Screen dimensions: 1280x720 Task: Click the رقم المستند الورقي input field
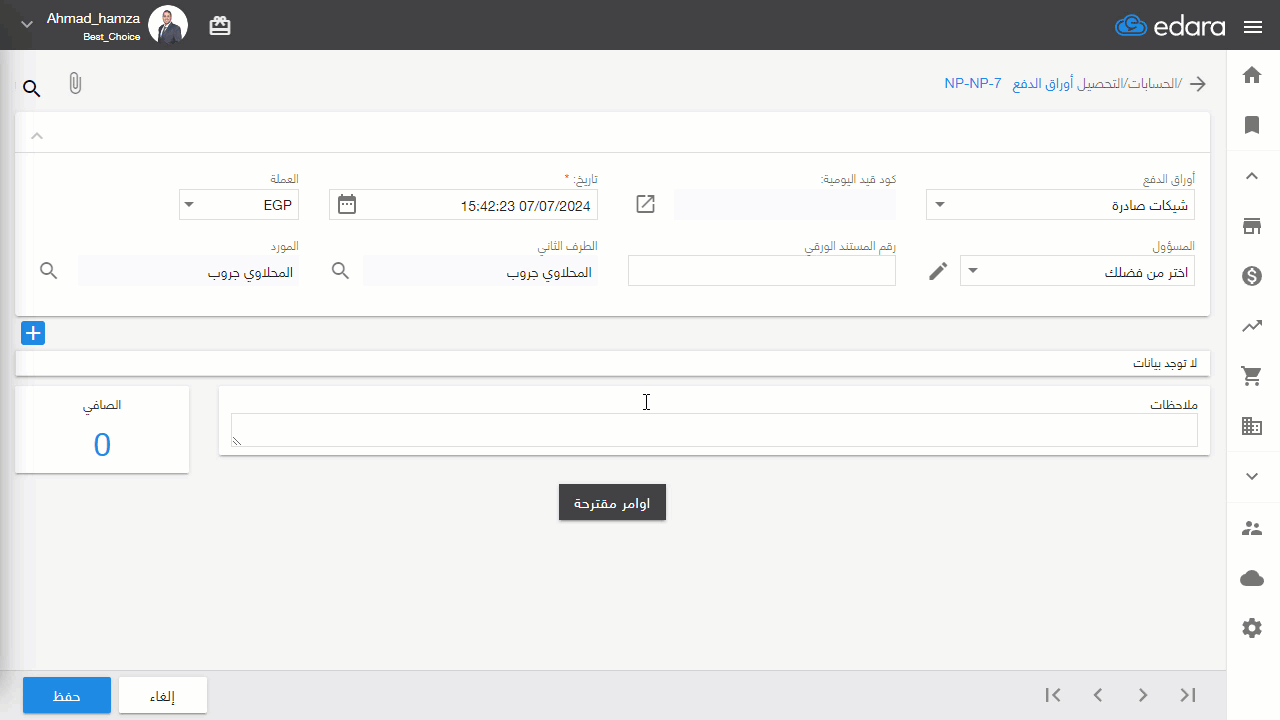[x=762, y=271]
